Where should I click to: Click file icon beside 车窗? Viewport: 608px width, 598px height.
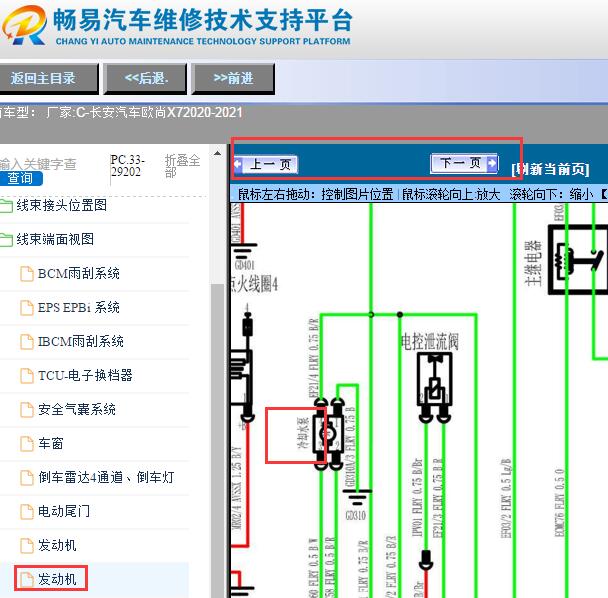pyautogui.click(x=27, y=444)
